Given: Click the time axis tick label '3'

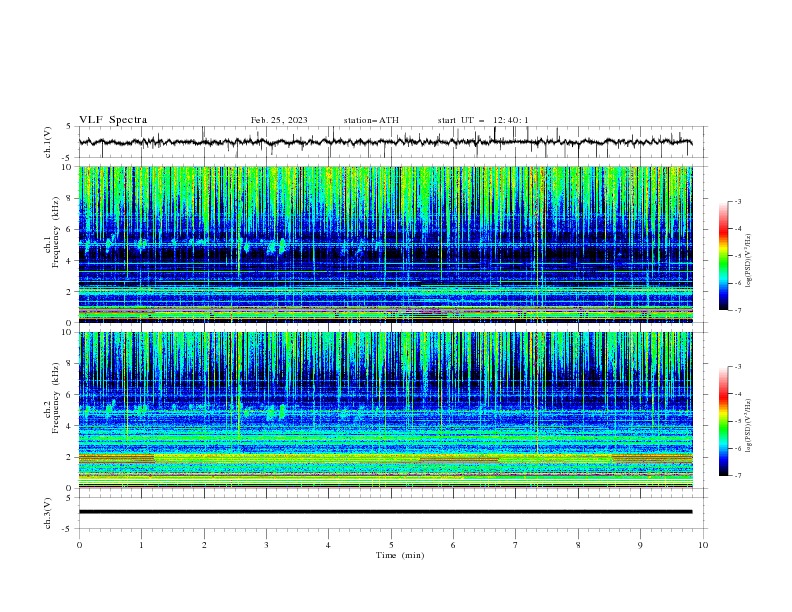Looking at the screenshot, I should pyautogui.click(x=266, y=545).
